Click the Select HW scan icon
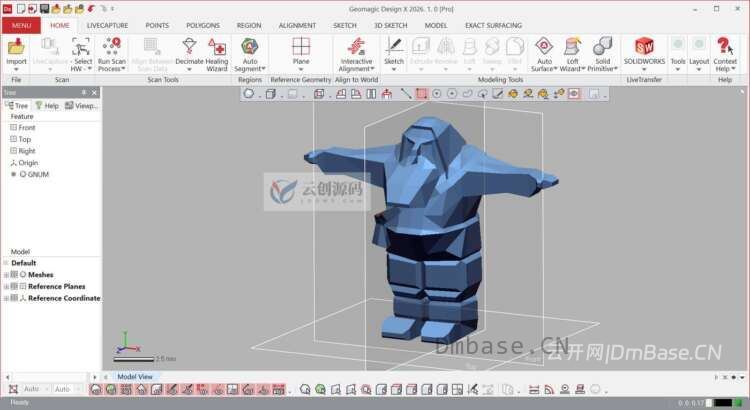Image resolution: width=750 pixels, height=410 pixels. (81, 47)
